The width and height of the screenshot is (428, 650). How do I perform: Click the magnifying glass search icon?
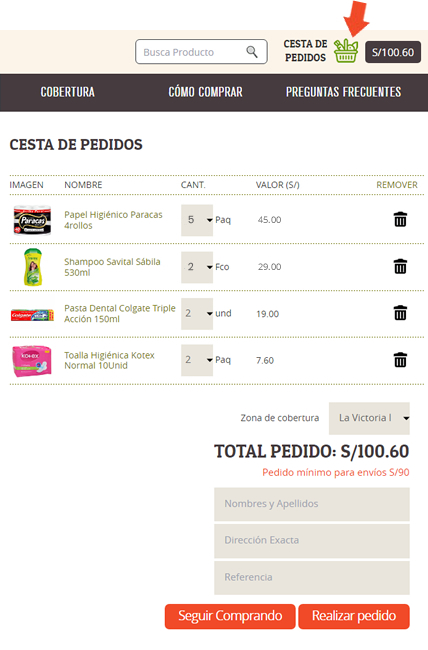[x=252, y=52]
